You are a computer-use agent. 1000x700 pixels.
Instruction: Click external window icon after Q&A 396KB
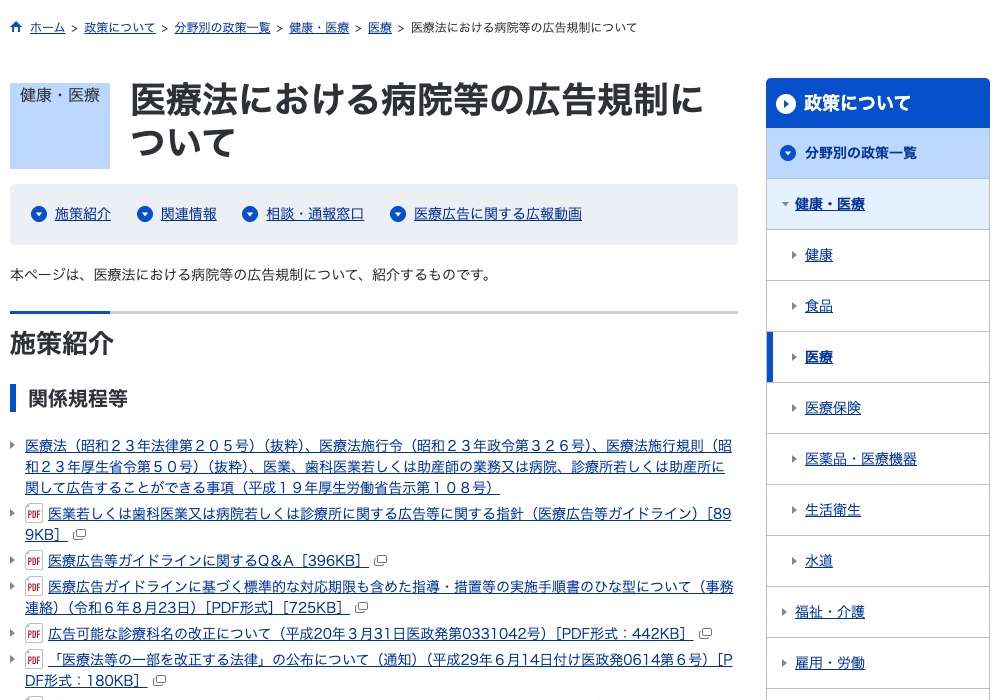[x=381, y=560]
